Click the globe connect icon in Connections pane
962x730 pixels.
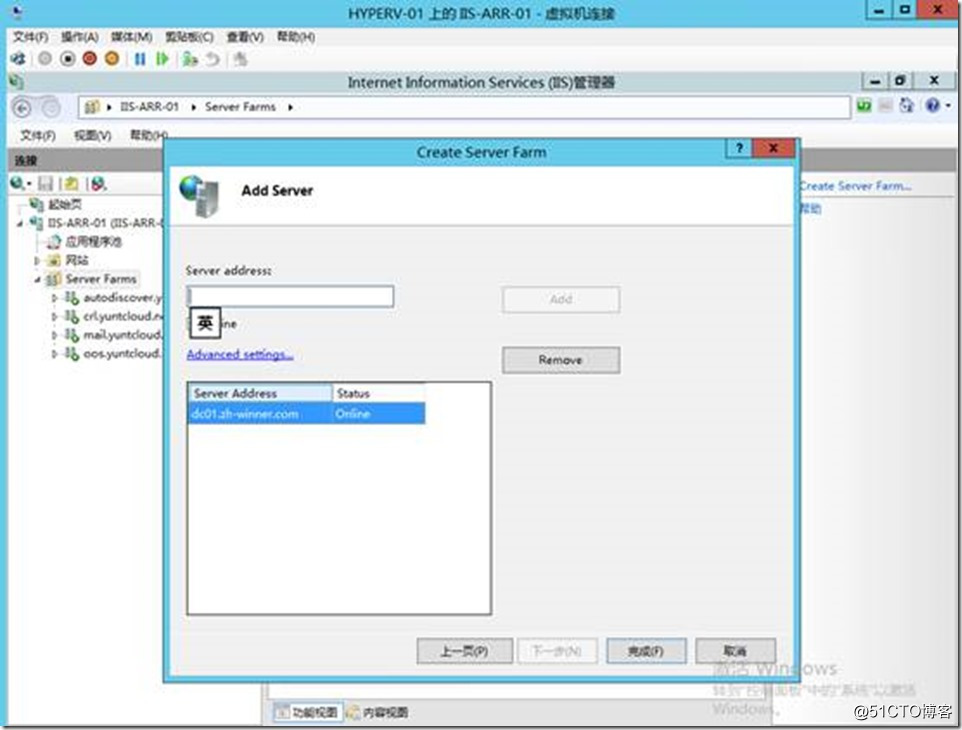[17, 183]
